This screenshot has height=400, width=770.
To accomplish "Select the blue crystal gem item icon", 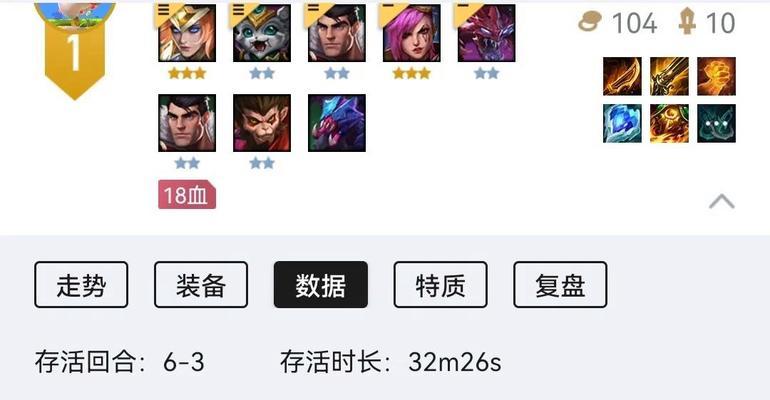I will (x=622, y=123).
